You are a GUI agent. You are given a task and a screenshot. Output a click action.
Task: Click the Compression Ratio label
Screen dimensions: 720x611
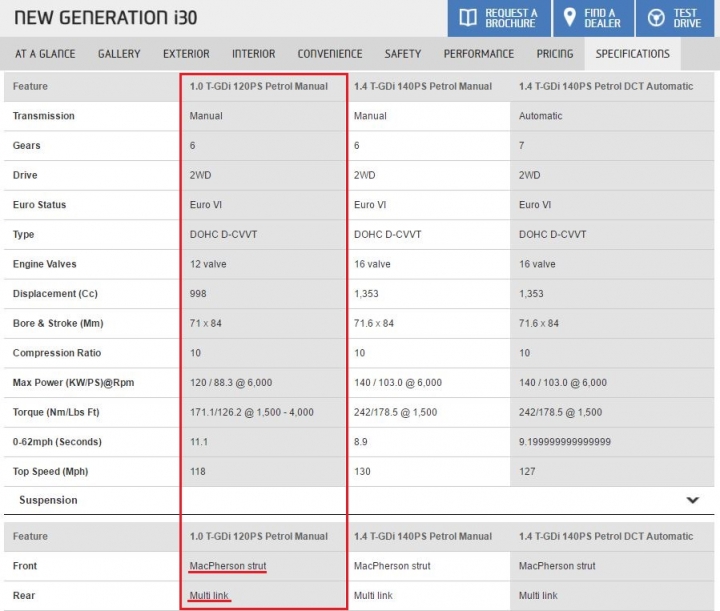pos(57,353)
